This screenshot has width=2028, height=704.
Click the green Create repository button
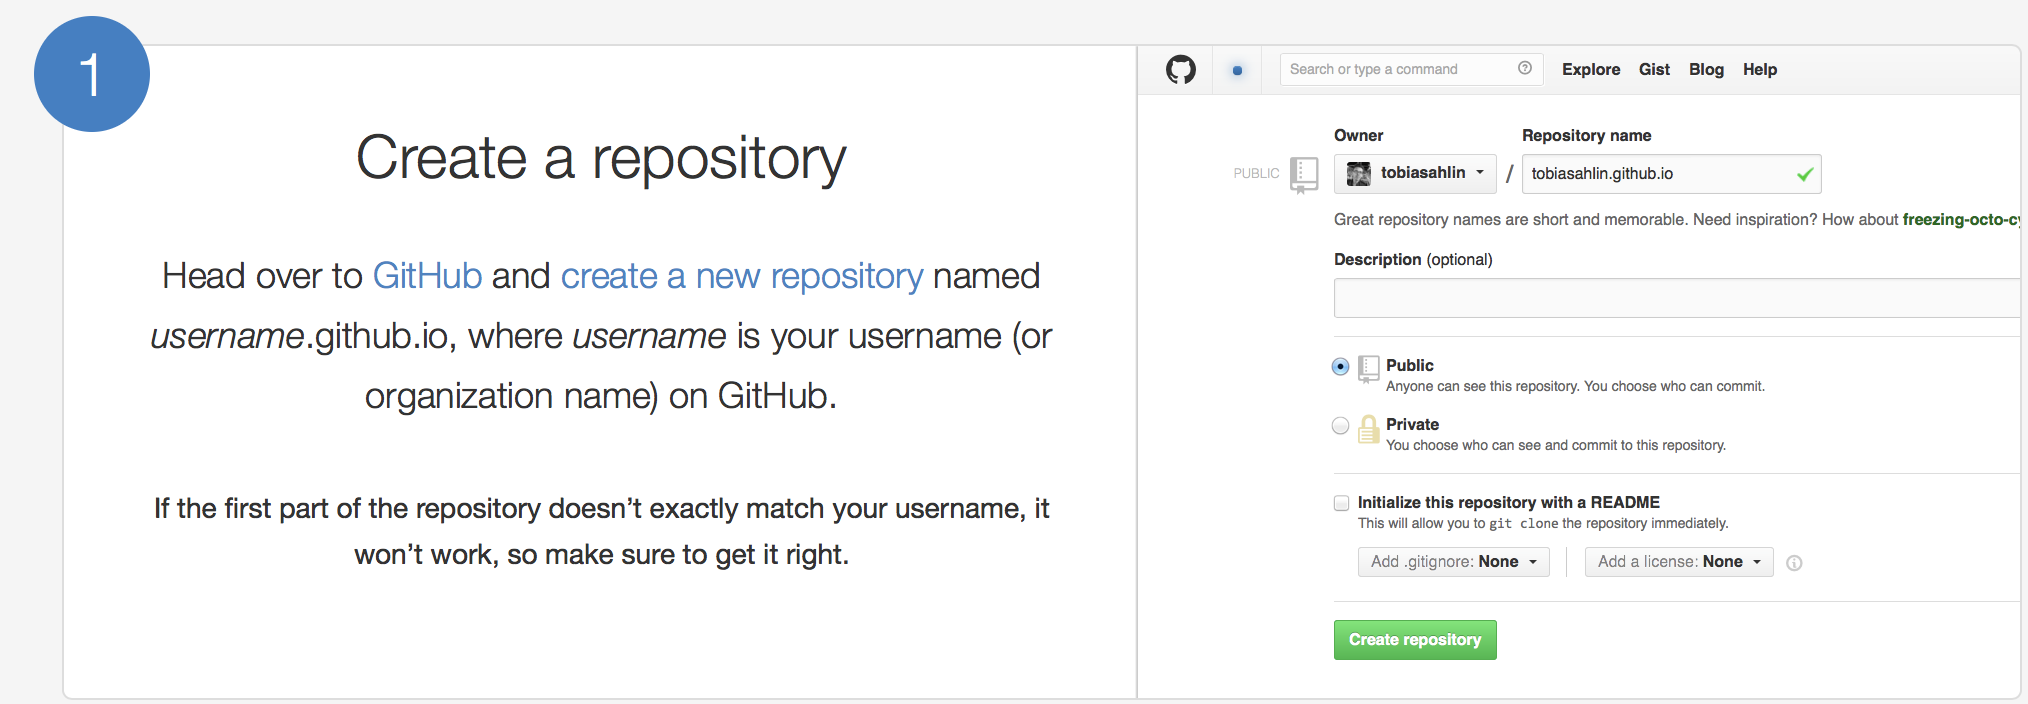click(1415, 640)
